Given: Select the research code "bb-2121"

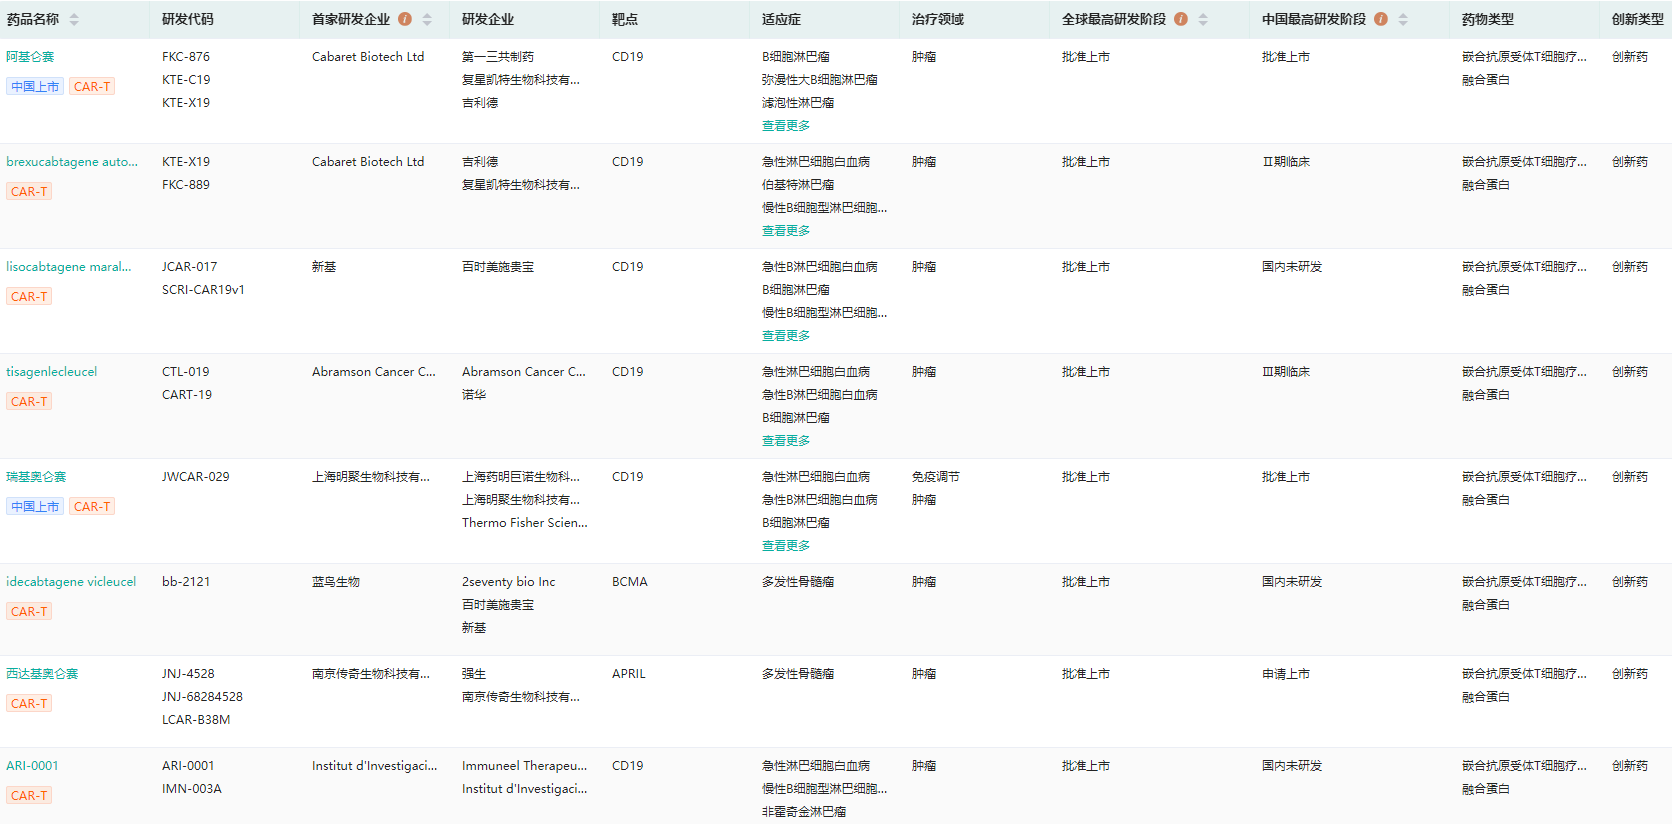Looking at the screenshot, I should 186,582.
